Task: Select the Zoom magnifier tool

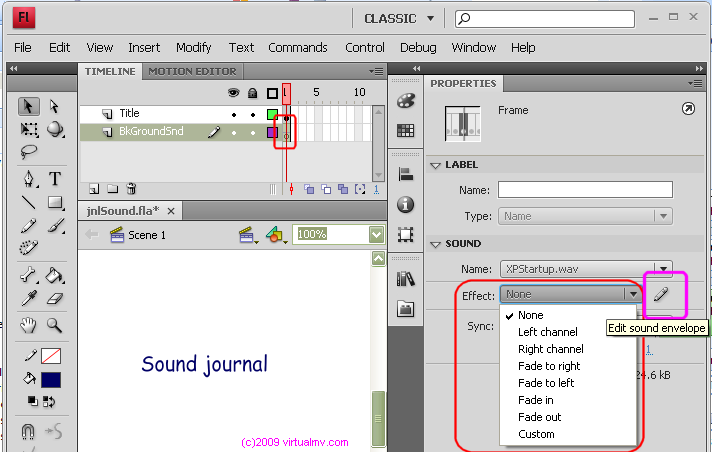Action: (54, 325)
